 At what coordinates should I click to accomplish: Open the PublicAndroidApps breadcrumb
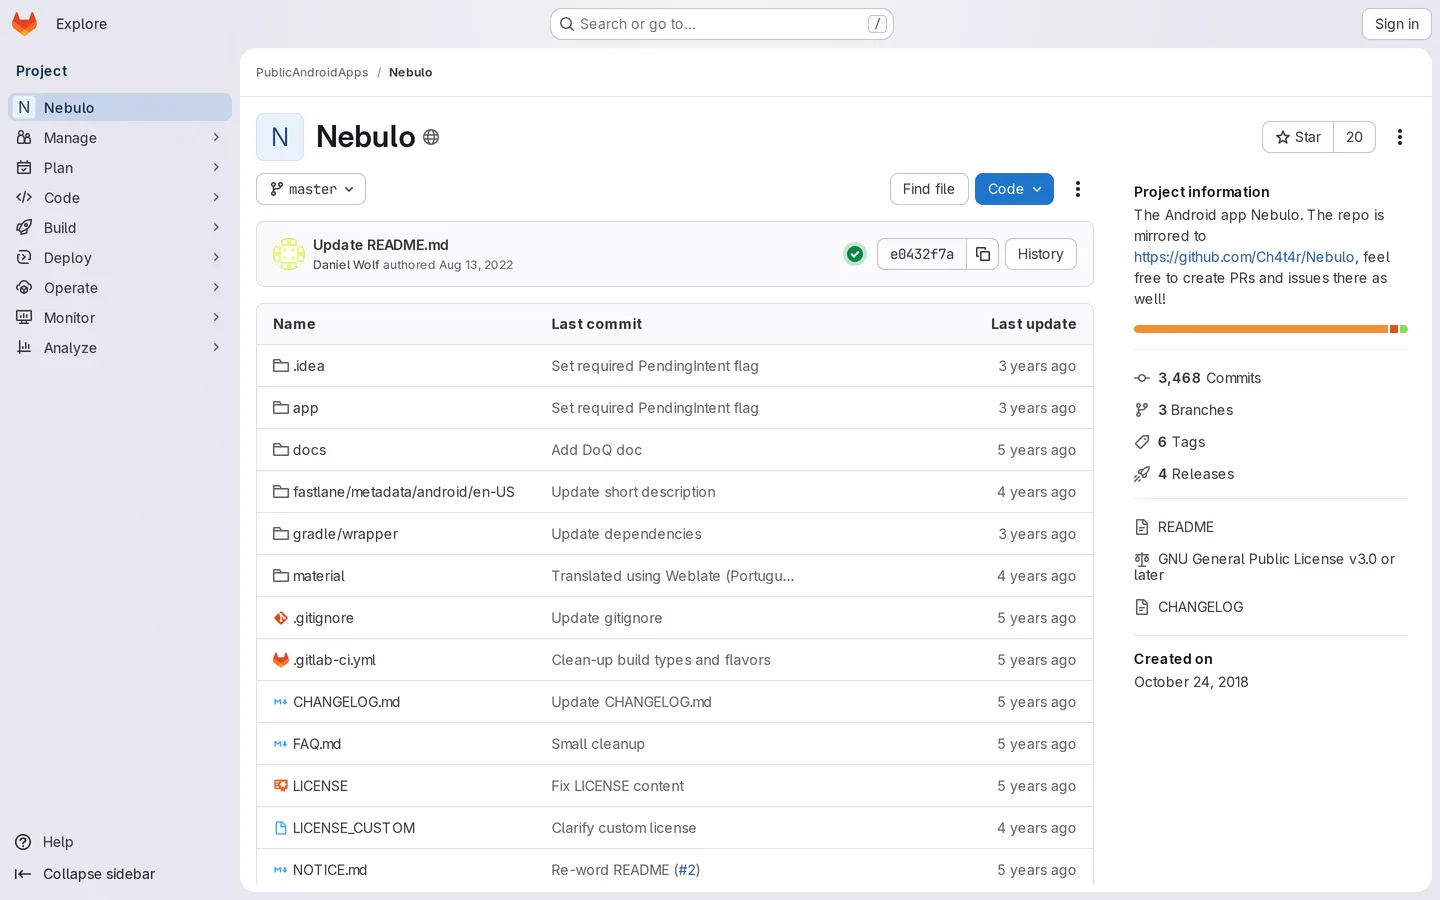312,72
